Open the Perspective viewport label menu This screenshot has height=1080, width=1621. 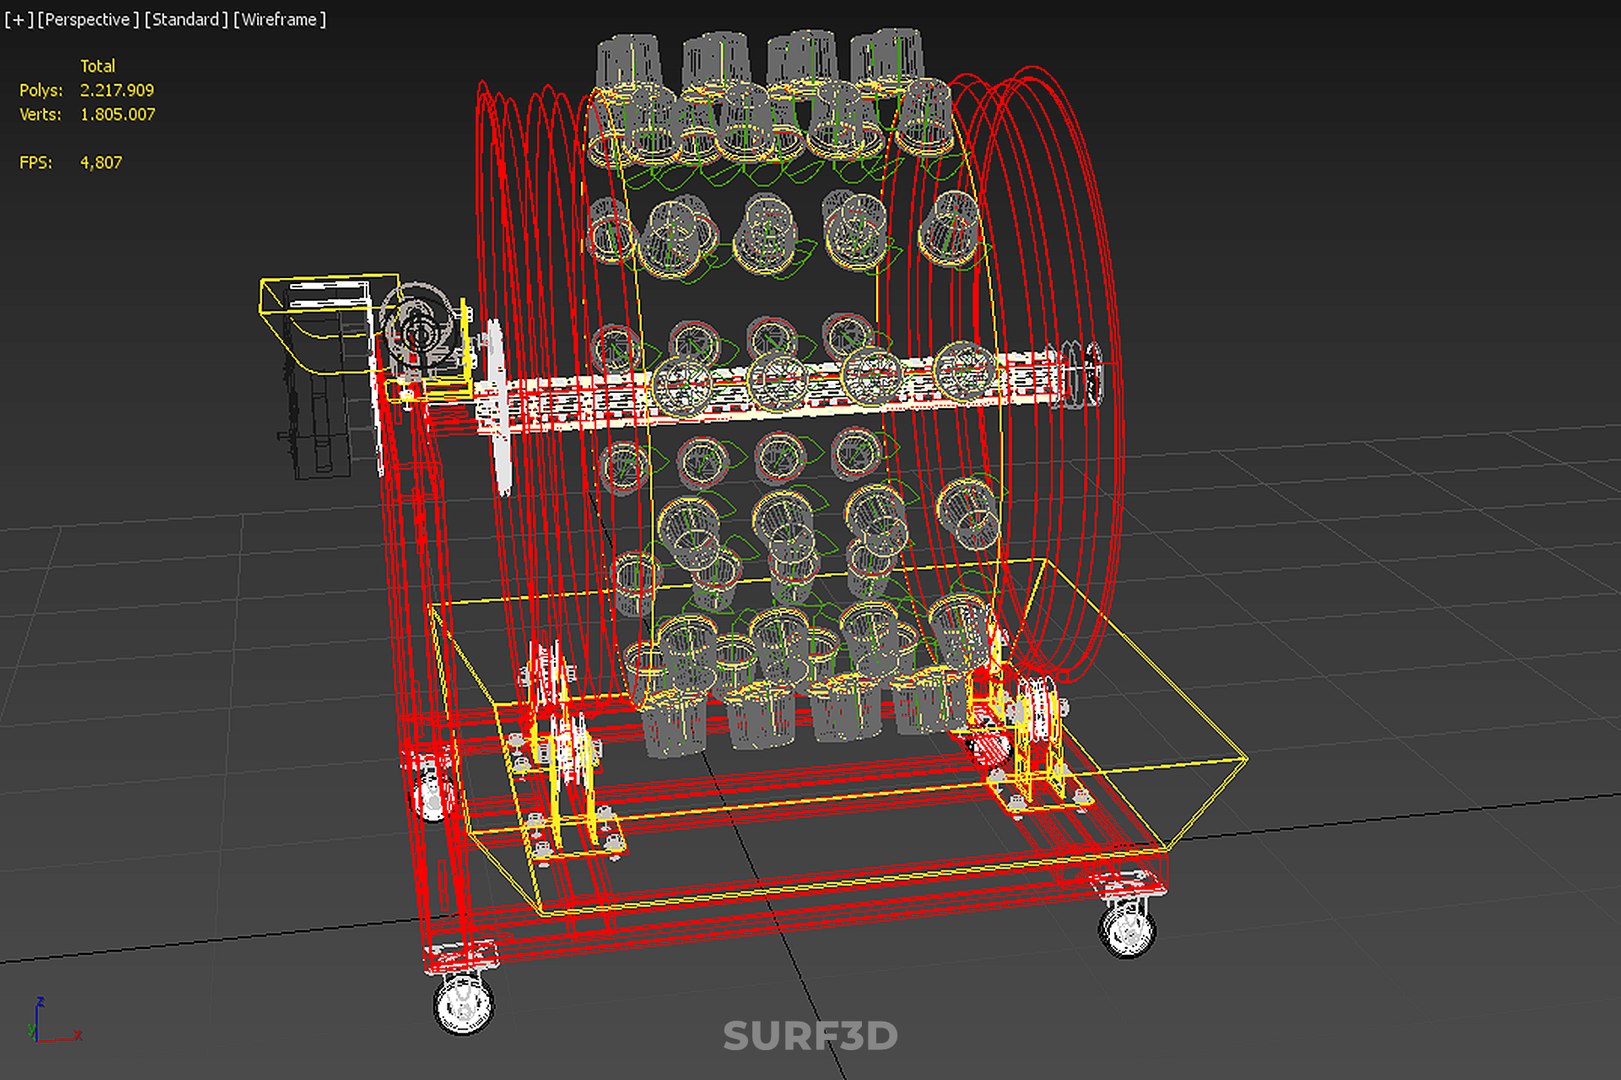point(88,19)
